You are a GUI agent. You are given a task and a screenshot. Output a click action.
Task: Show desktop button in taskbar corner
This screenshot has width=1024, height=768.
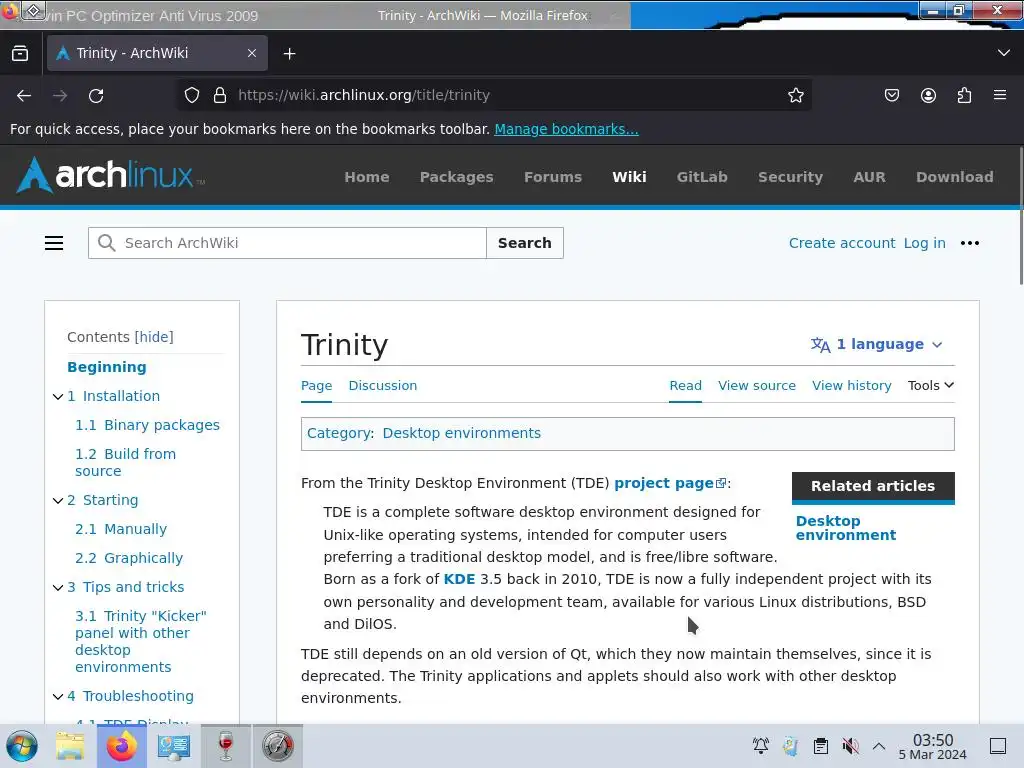(998, 746)
